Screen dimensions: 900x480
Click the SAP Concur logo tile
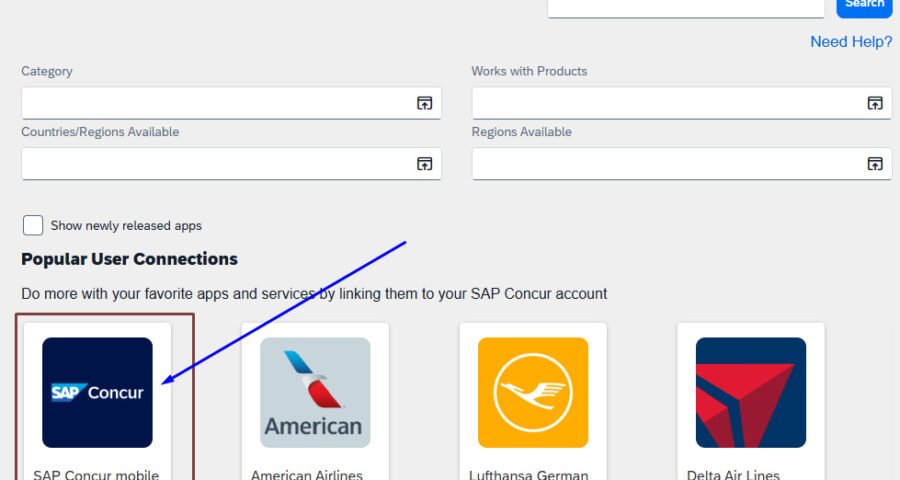click(98, 393)
